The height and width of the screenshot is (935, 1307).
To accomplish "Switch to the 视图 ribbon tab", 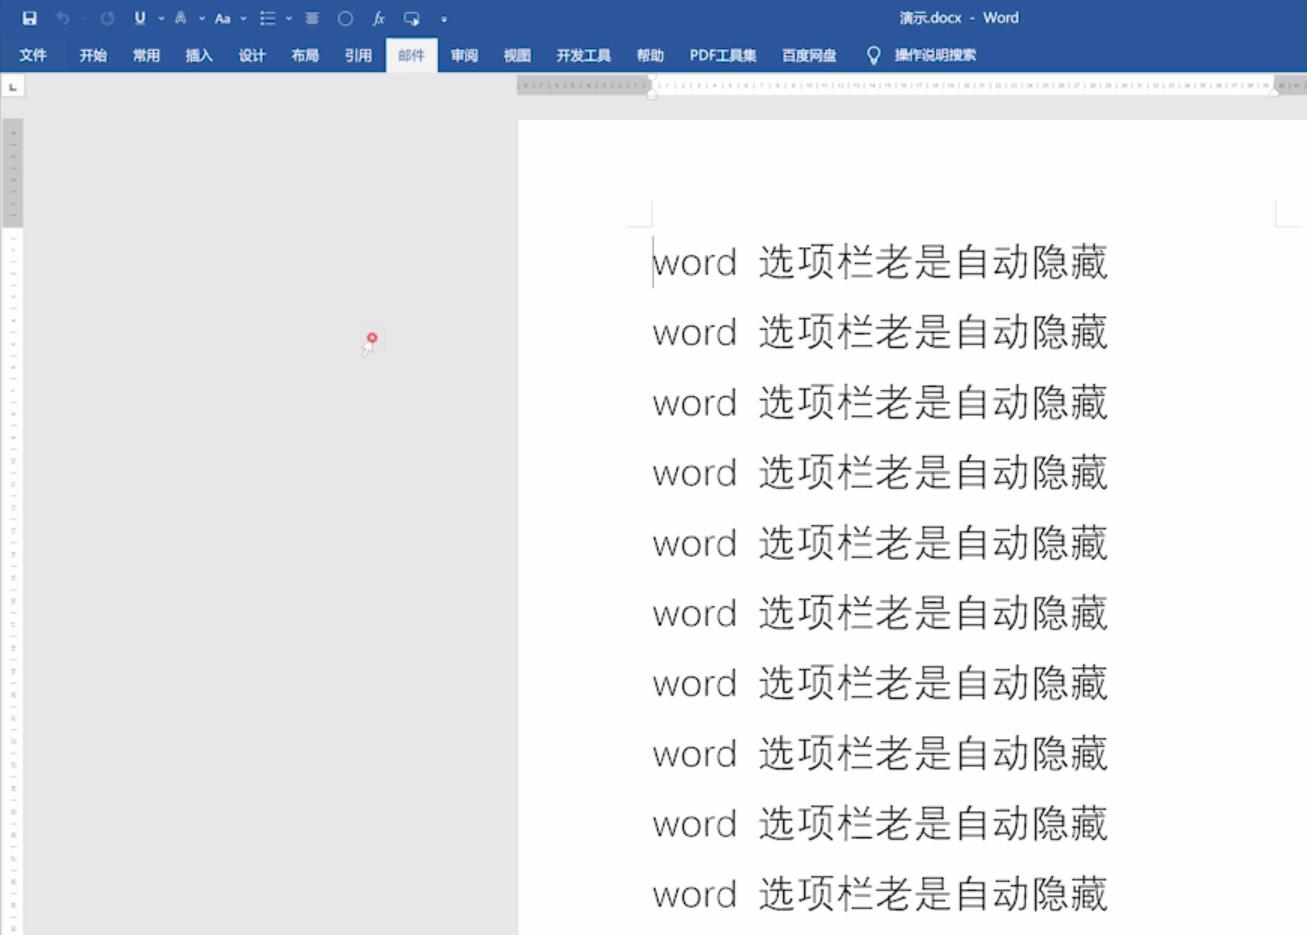I will point(517,55).
